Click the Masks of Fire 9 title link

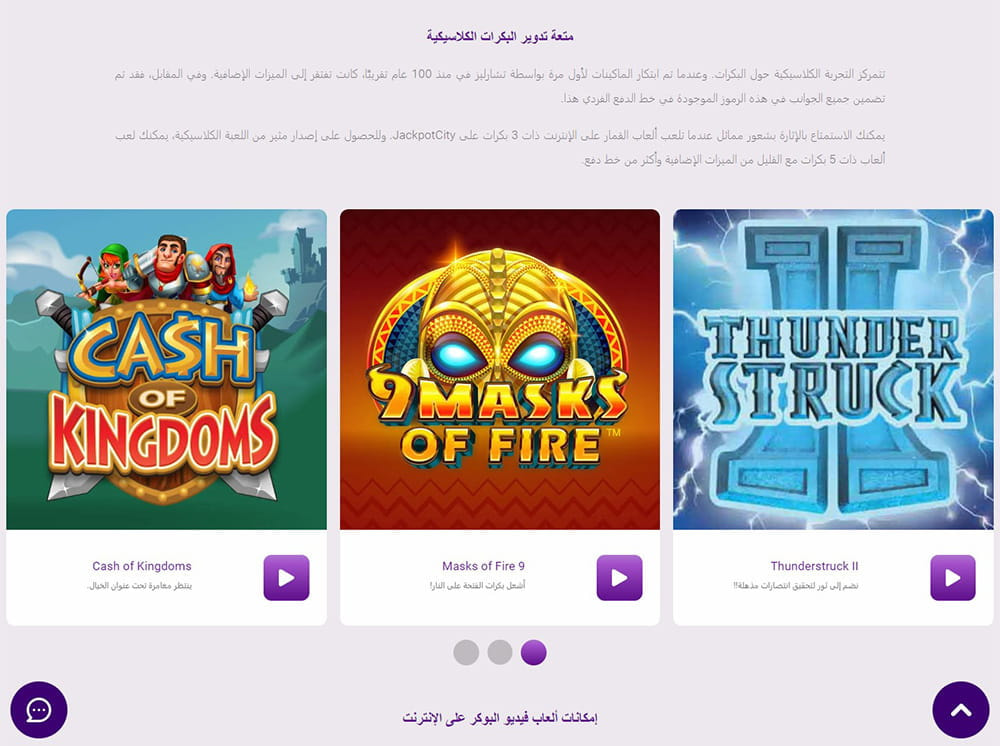coord(483,566)
